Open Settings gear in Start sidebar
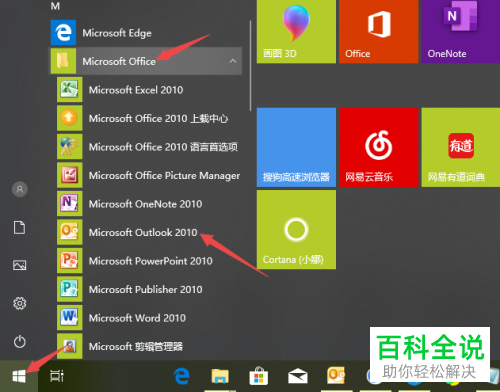 tap(19, 303)
